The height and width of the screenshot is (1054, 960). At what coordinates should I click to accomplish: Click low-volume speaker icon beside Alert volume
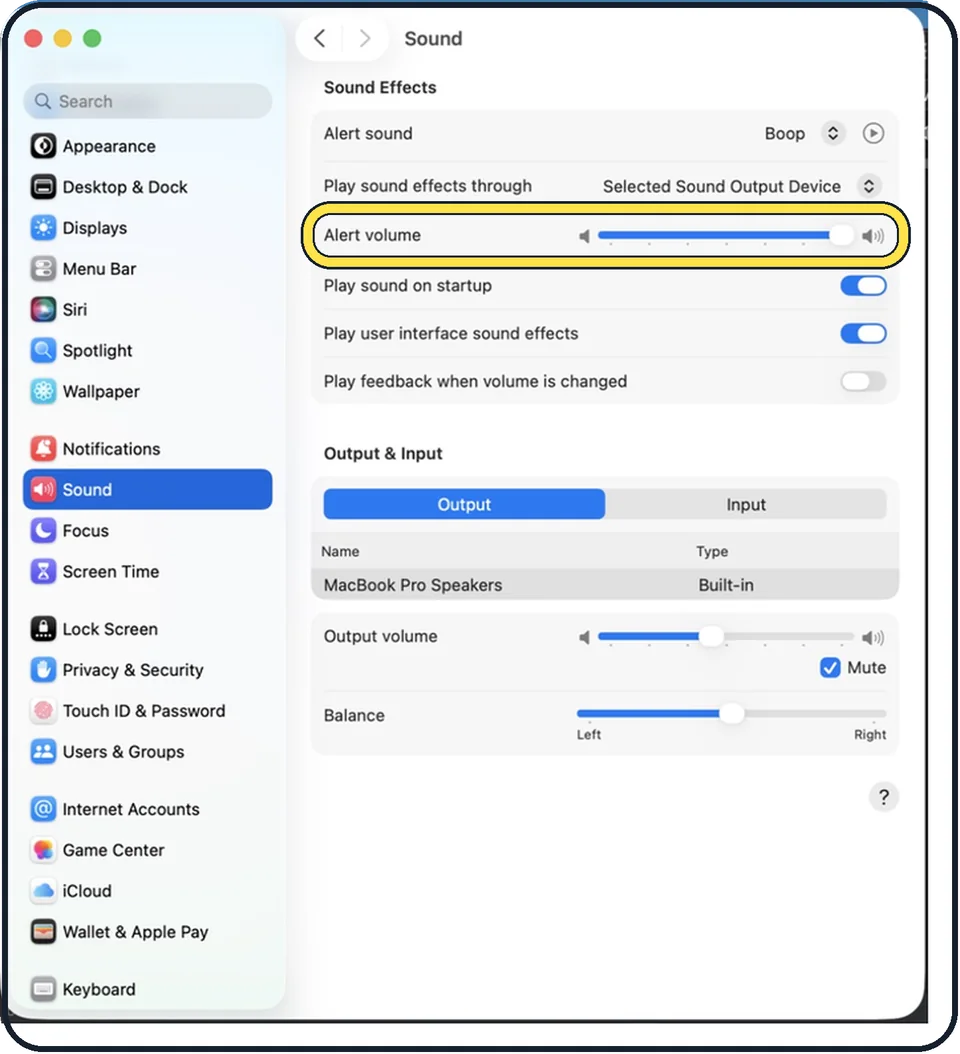tap(584, 236)
